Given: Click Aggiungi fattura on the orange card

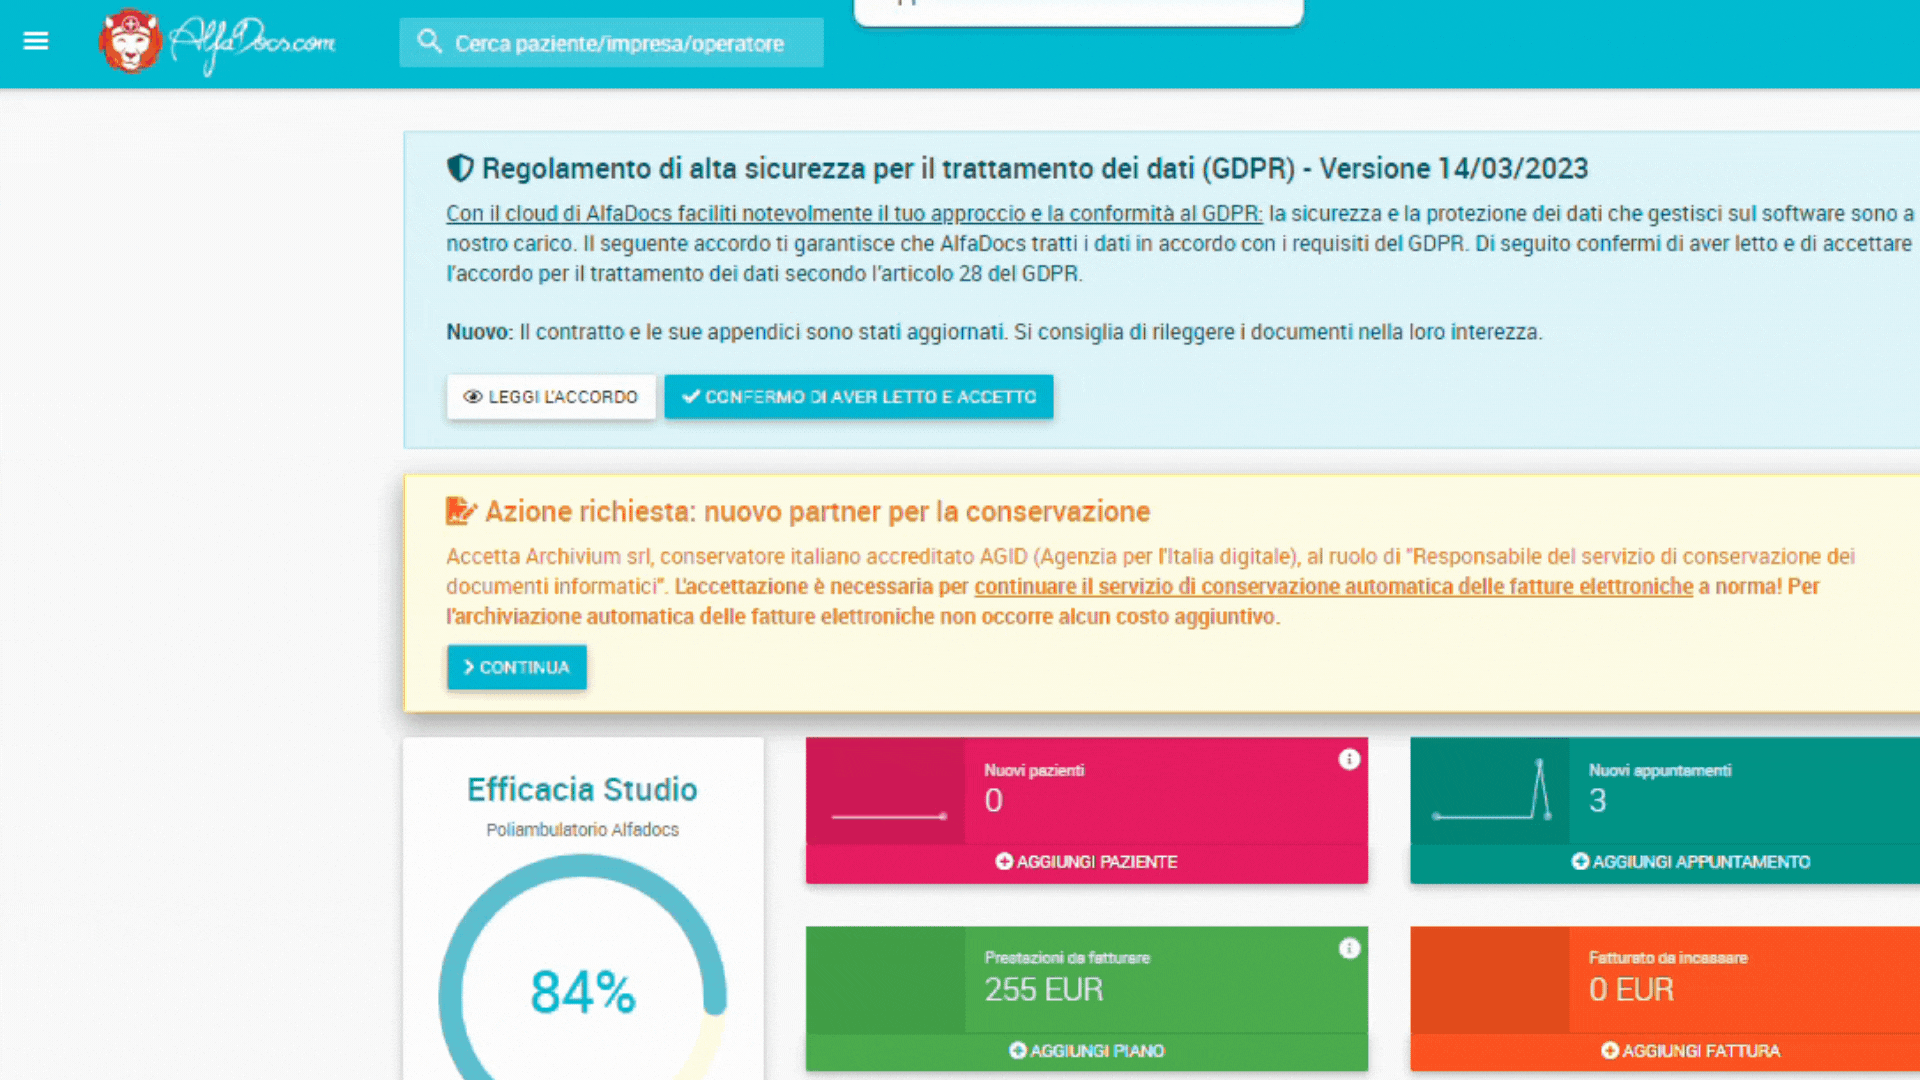Looking at the screenshot, I should click(1690, 1051).
